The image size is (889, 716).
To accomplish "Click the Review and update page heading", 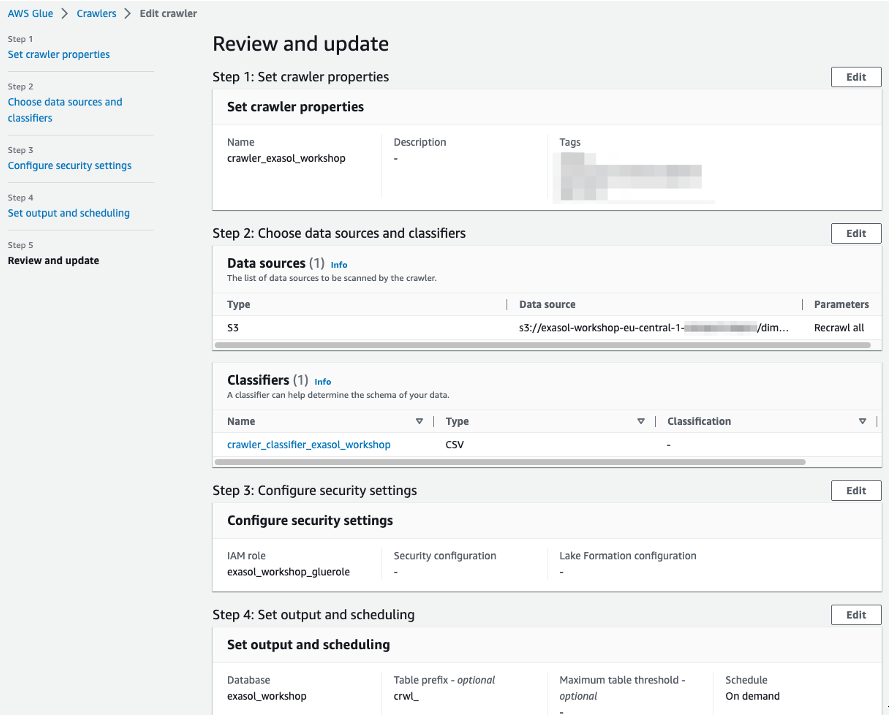I will coord(300,44).
